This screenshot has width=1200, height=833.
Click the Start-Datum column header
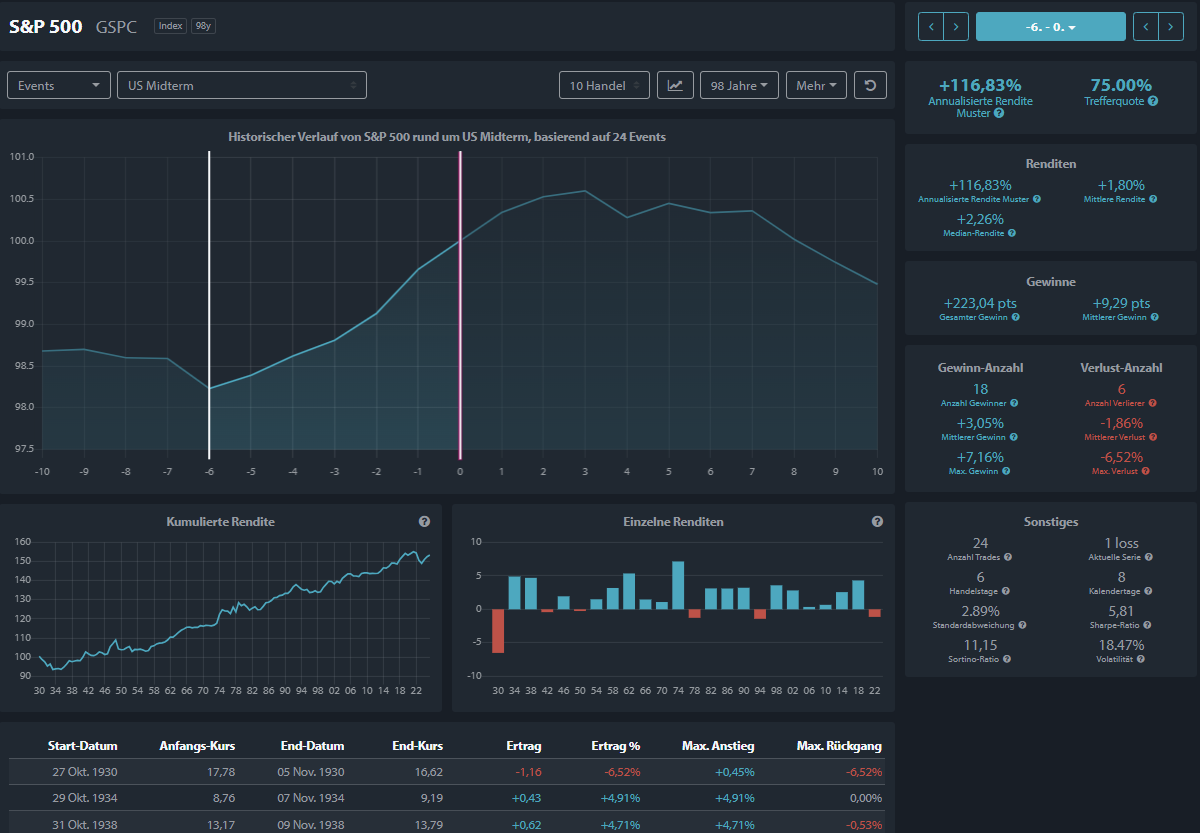82,746
